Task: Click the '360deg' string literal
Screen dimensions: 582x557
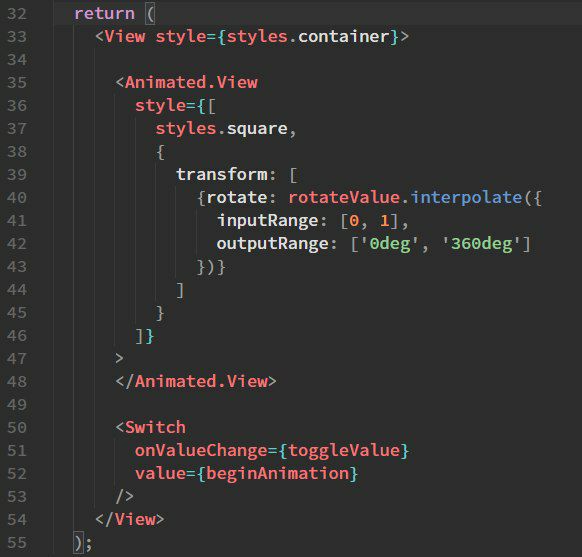Action: [481, 244]
